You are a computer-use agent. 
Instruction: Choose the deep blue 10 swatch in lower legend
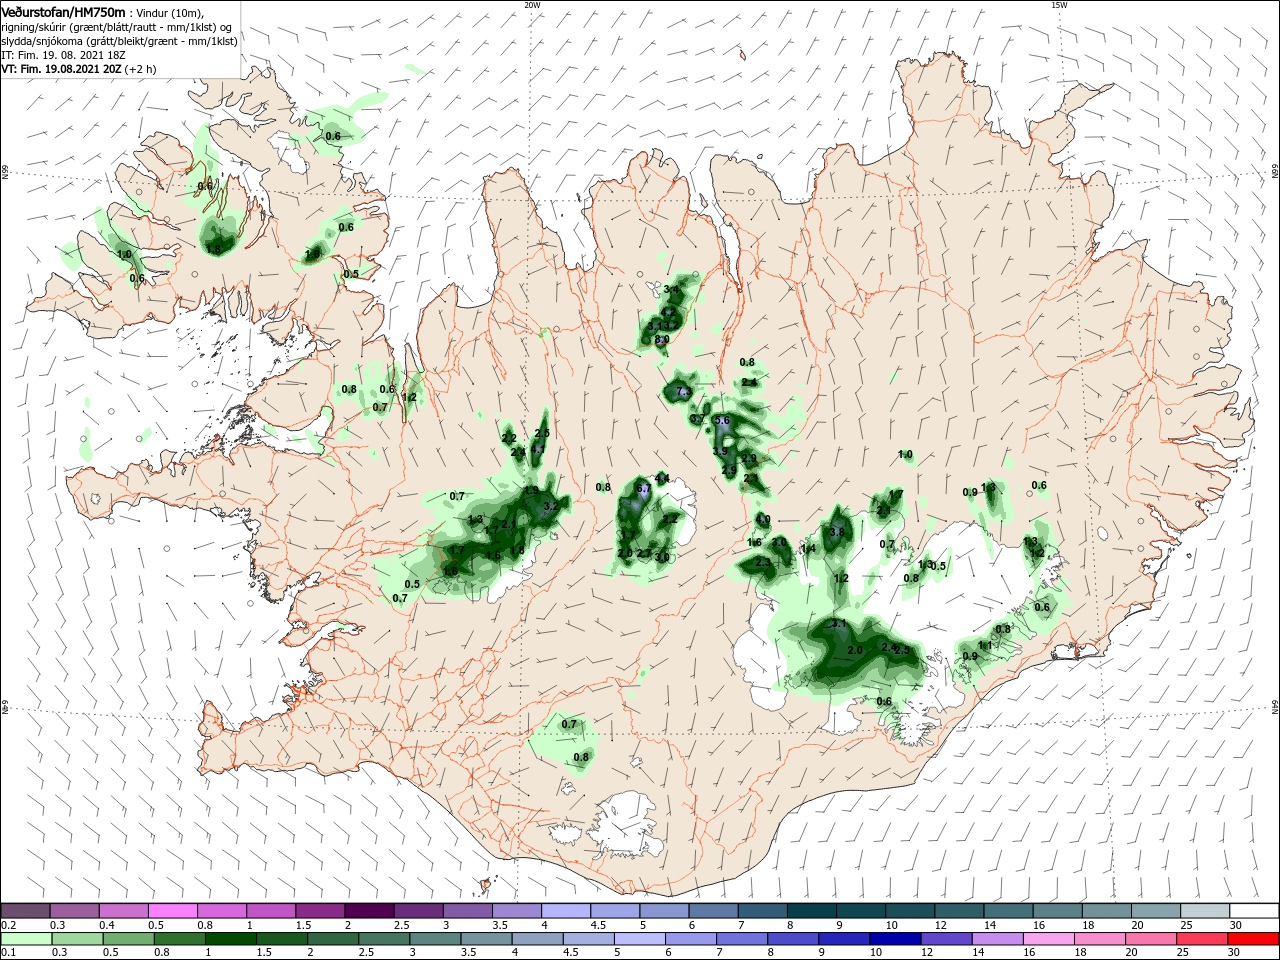click(x=895, y=939)
